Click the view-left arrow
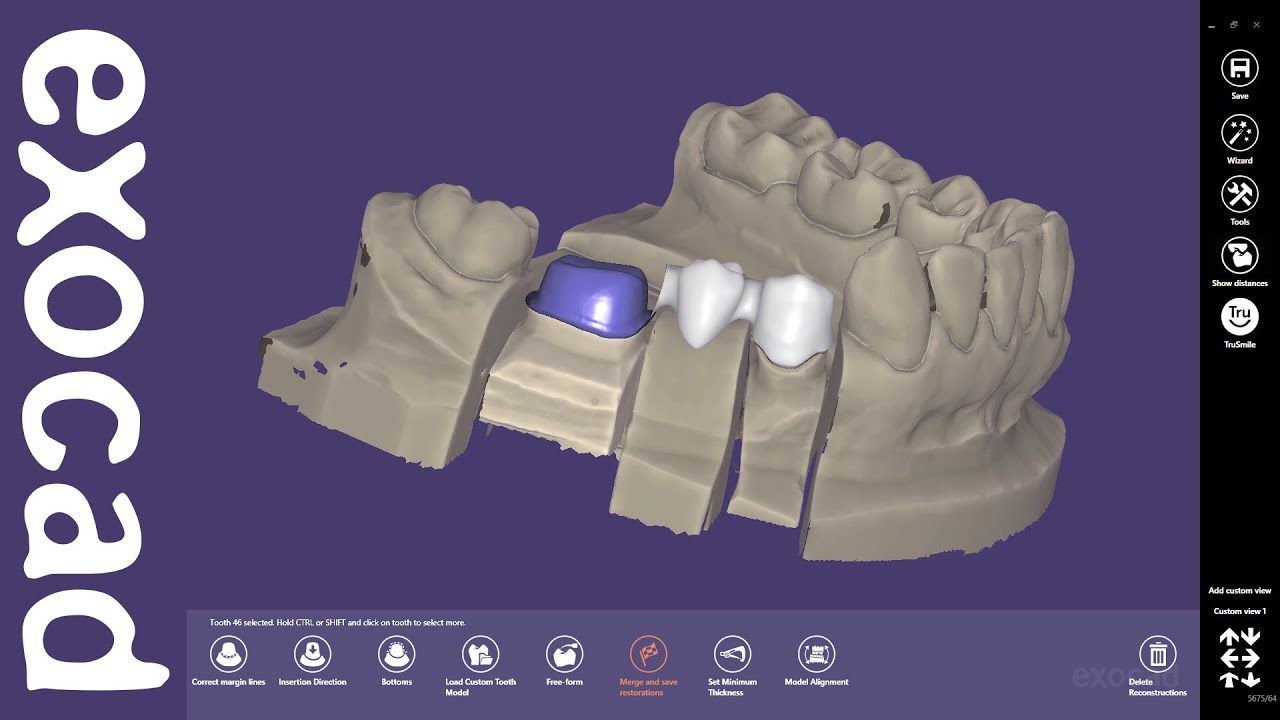This screenshot has width=1280, height=720. pyautogui.click(x=1228, y=658)
